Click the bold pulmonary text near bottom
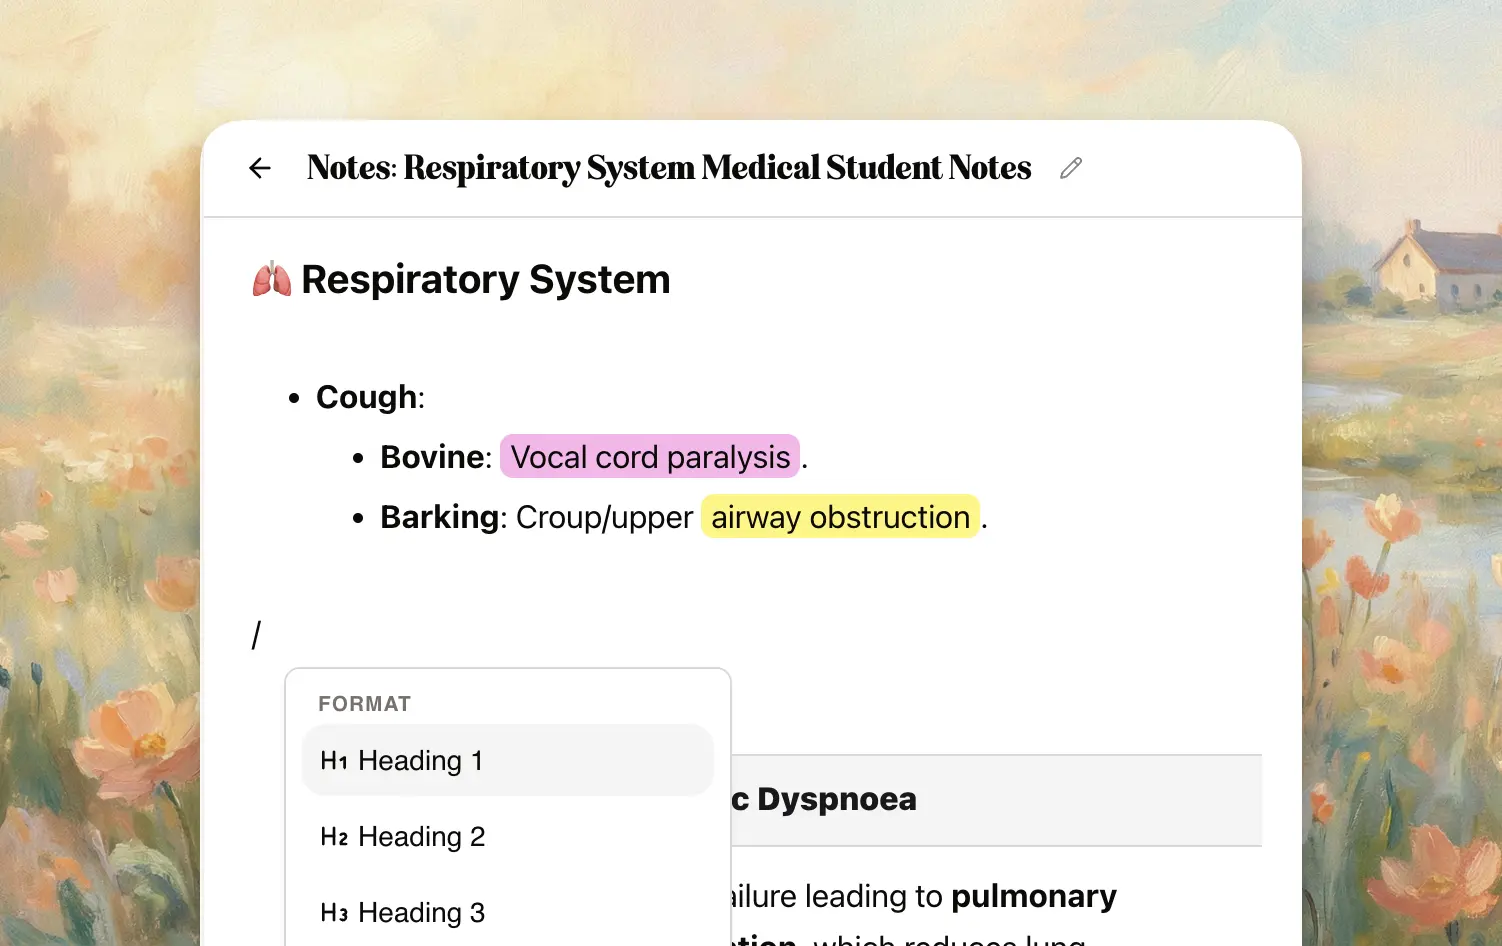The width and height of the screenshot is (1502, 946). point(1033,896)
